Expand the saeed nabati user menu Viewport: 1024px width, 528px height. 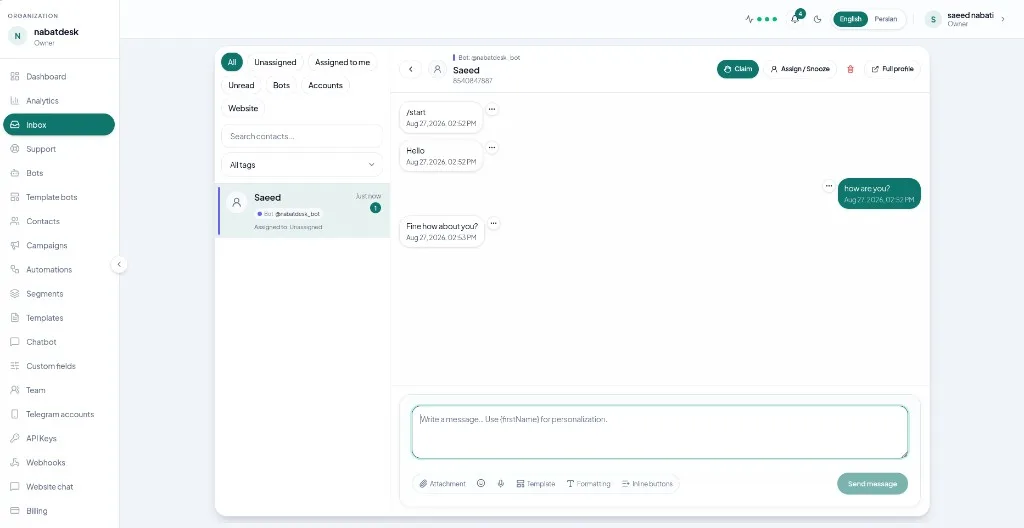1003,20
